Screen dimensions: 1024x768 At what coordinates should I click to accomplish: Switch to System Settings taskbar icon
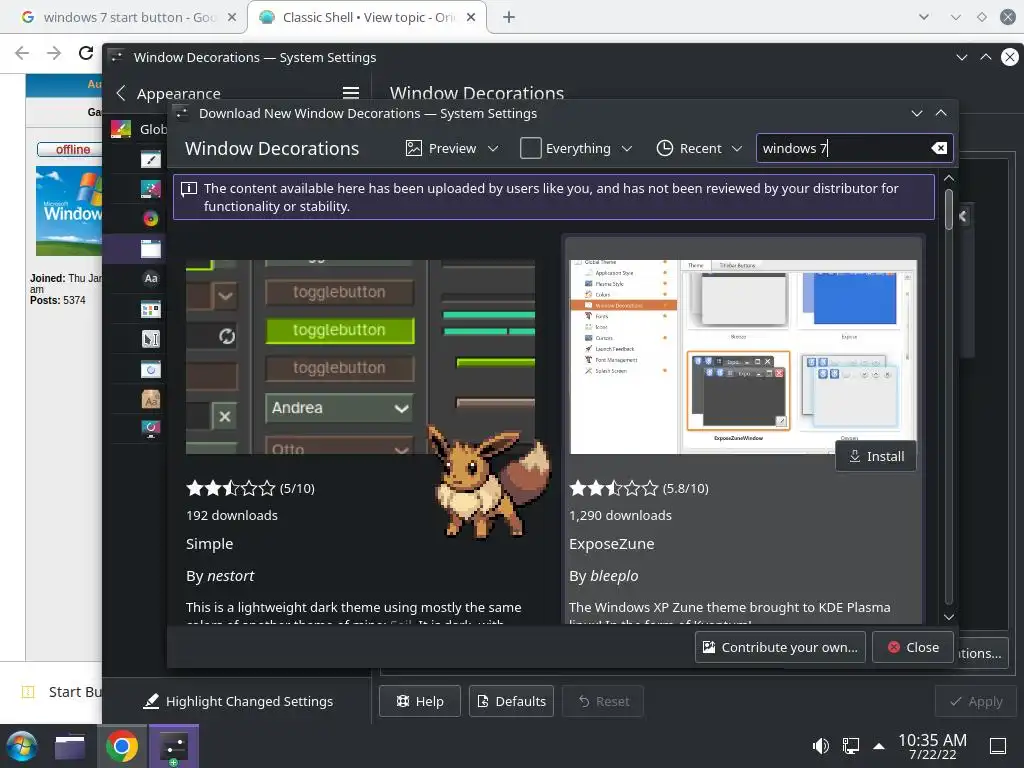point(174,746)
